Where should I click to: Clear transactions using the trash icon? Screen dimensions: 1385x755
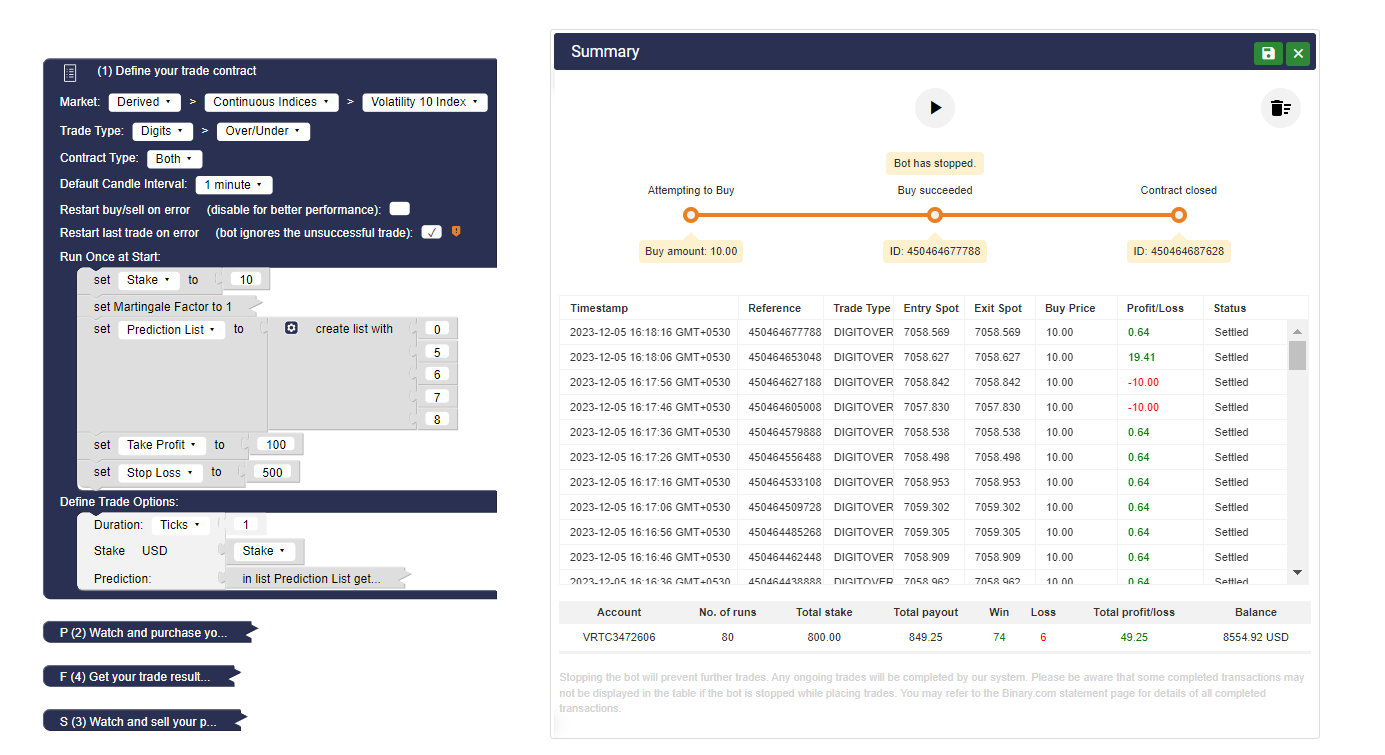coord(1280,107)
